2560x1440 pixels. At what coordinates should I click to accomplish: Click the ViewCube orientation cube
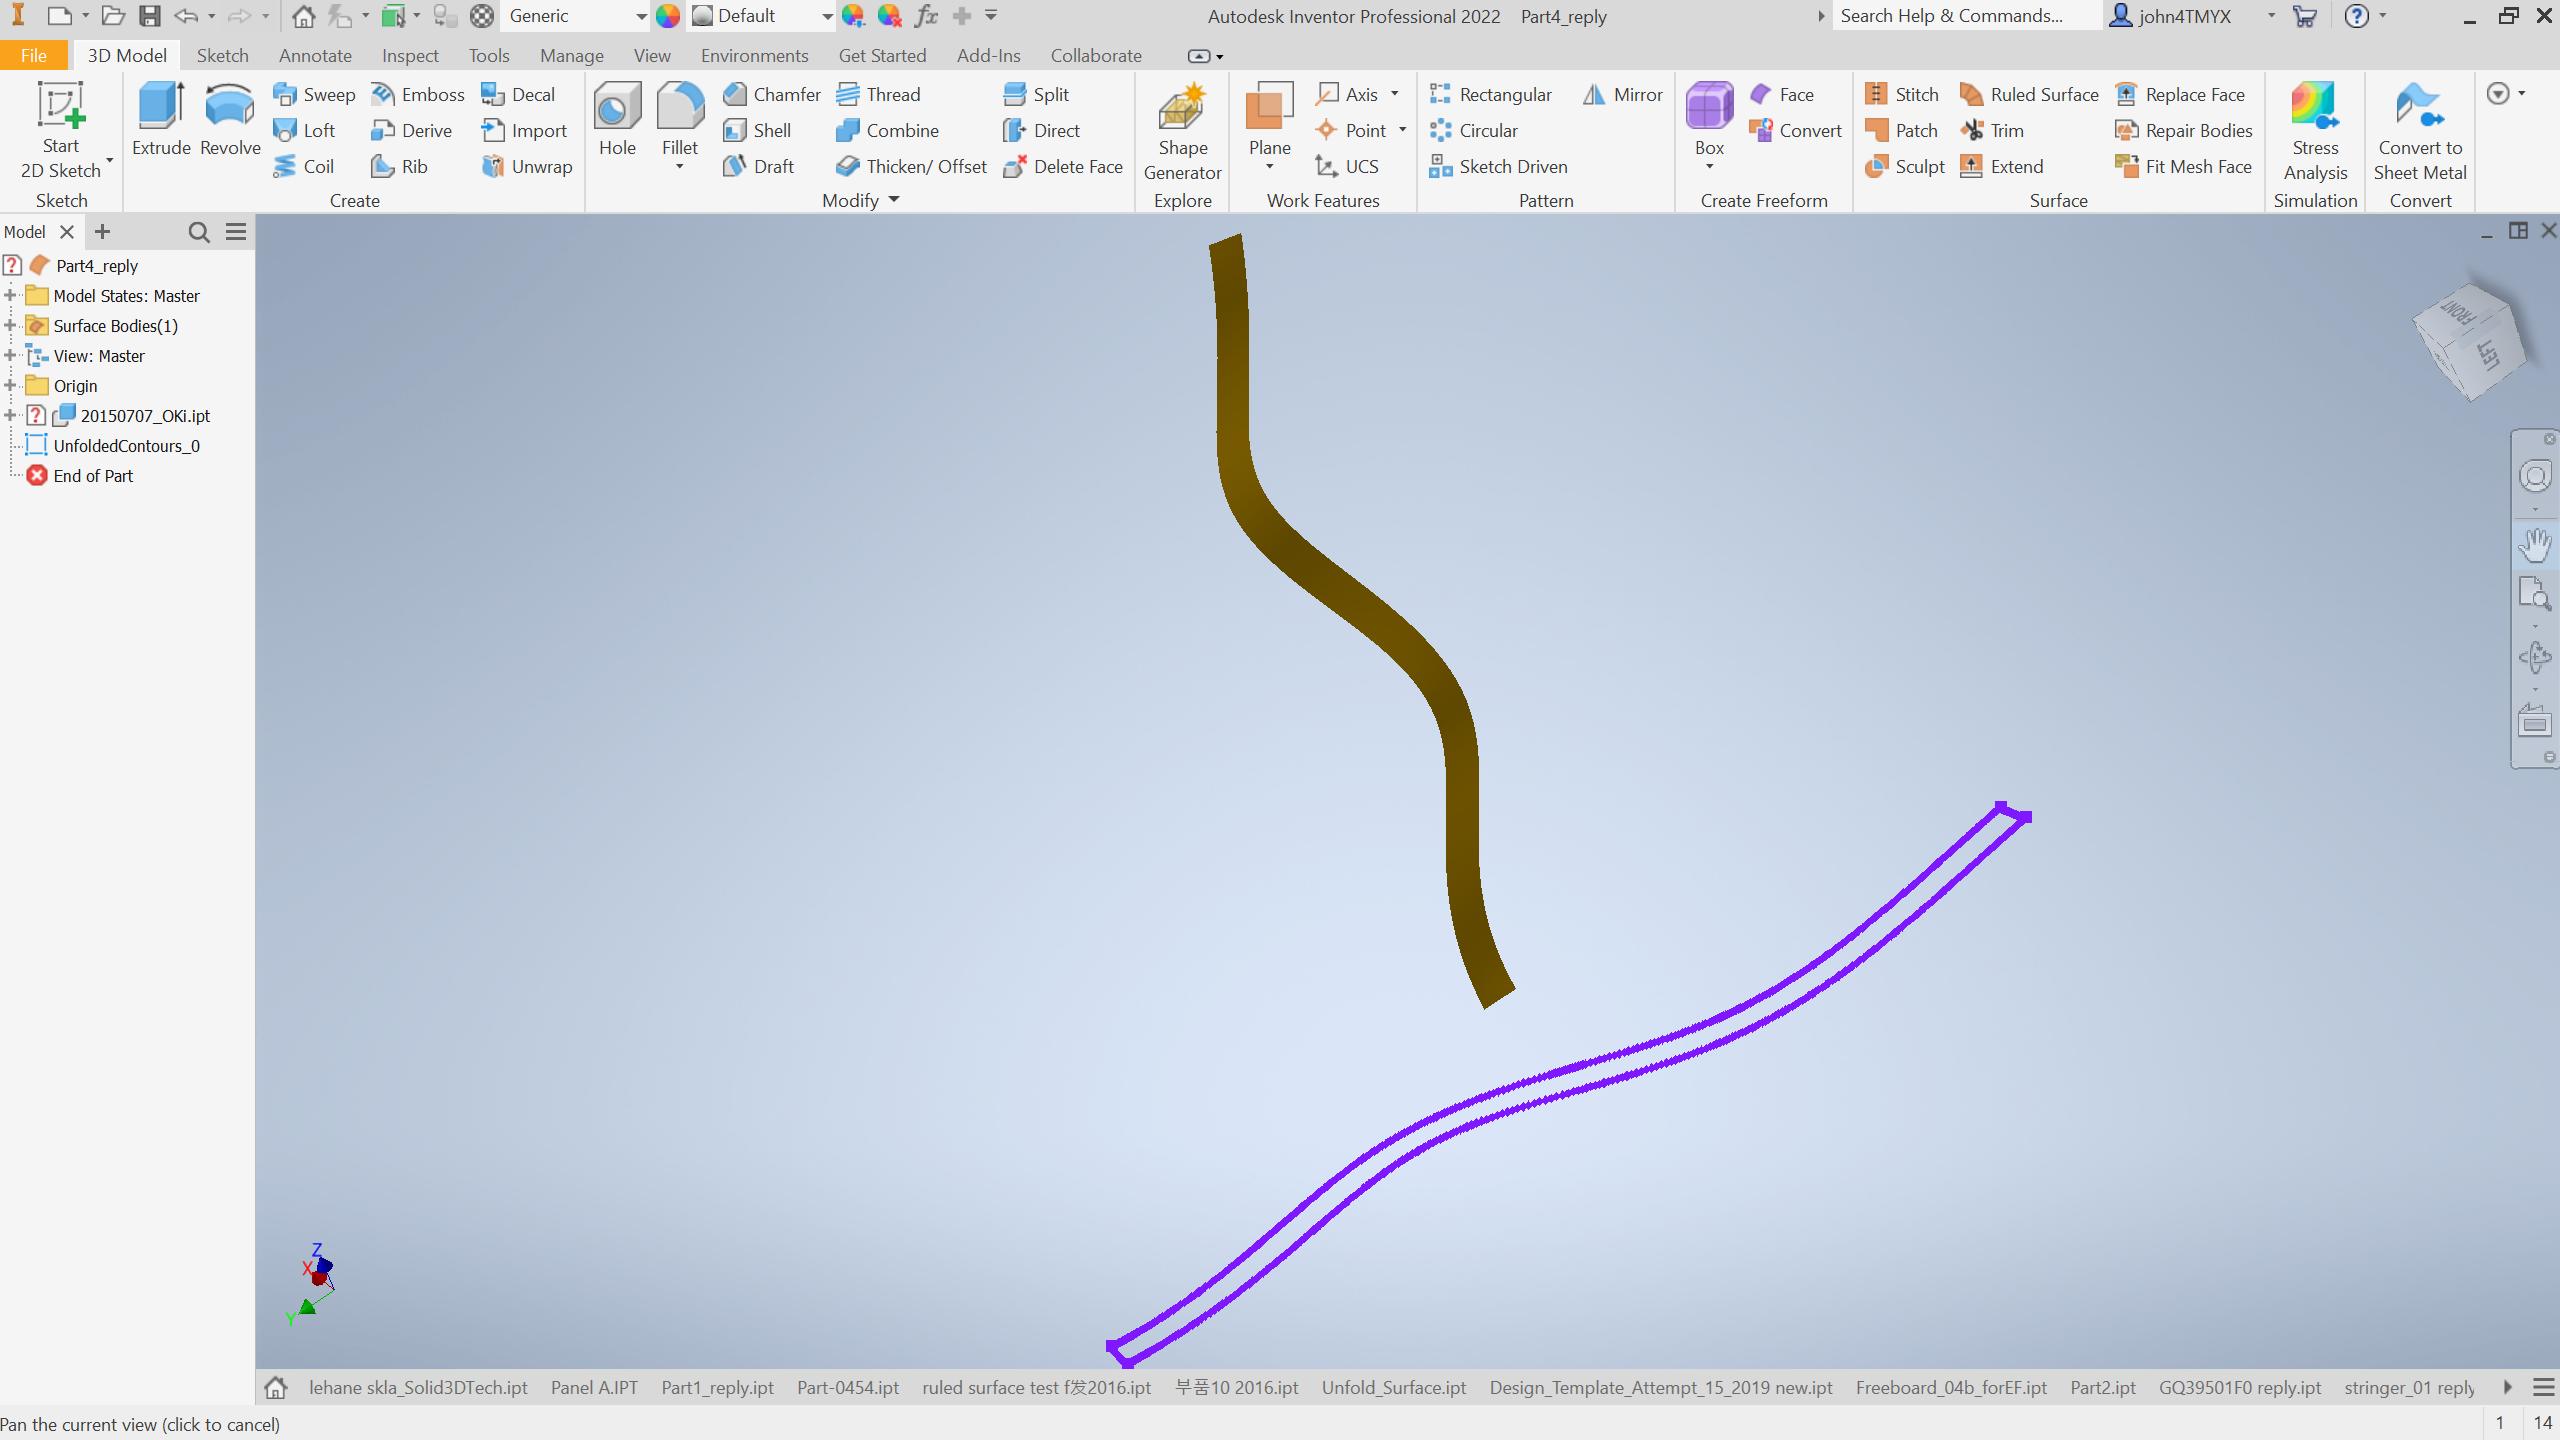[2470, 342]
